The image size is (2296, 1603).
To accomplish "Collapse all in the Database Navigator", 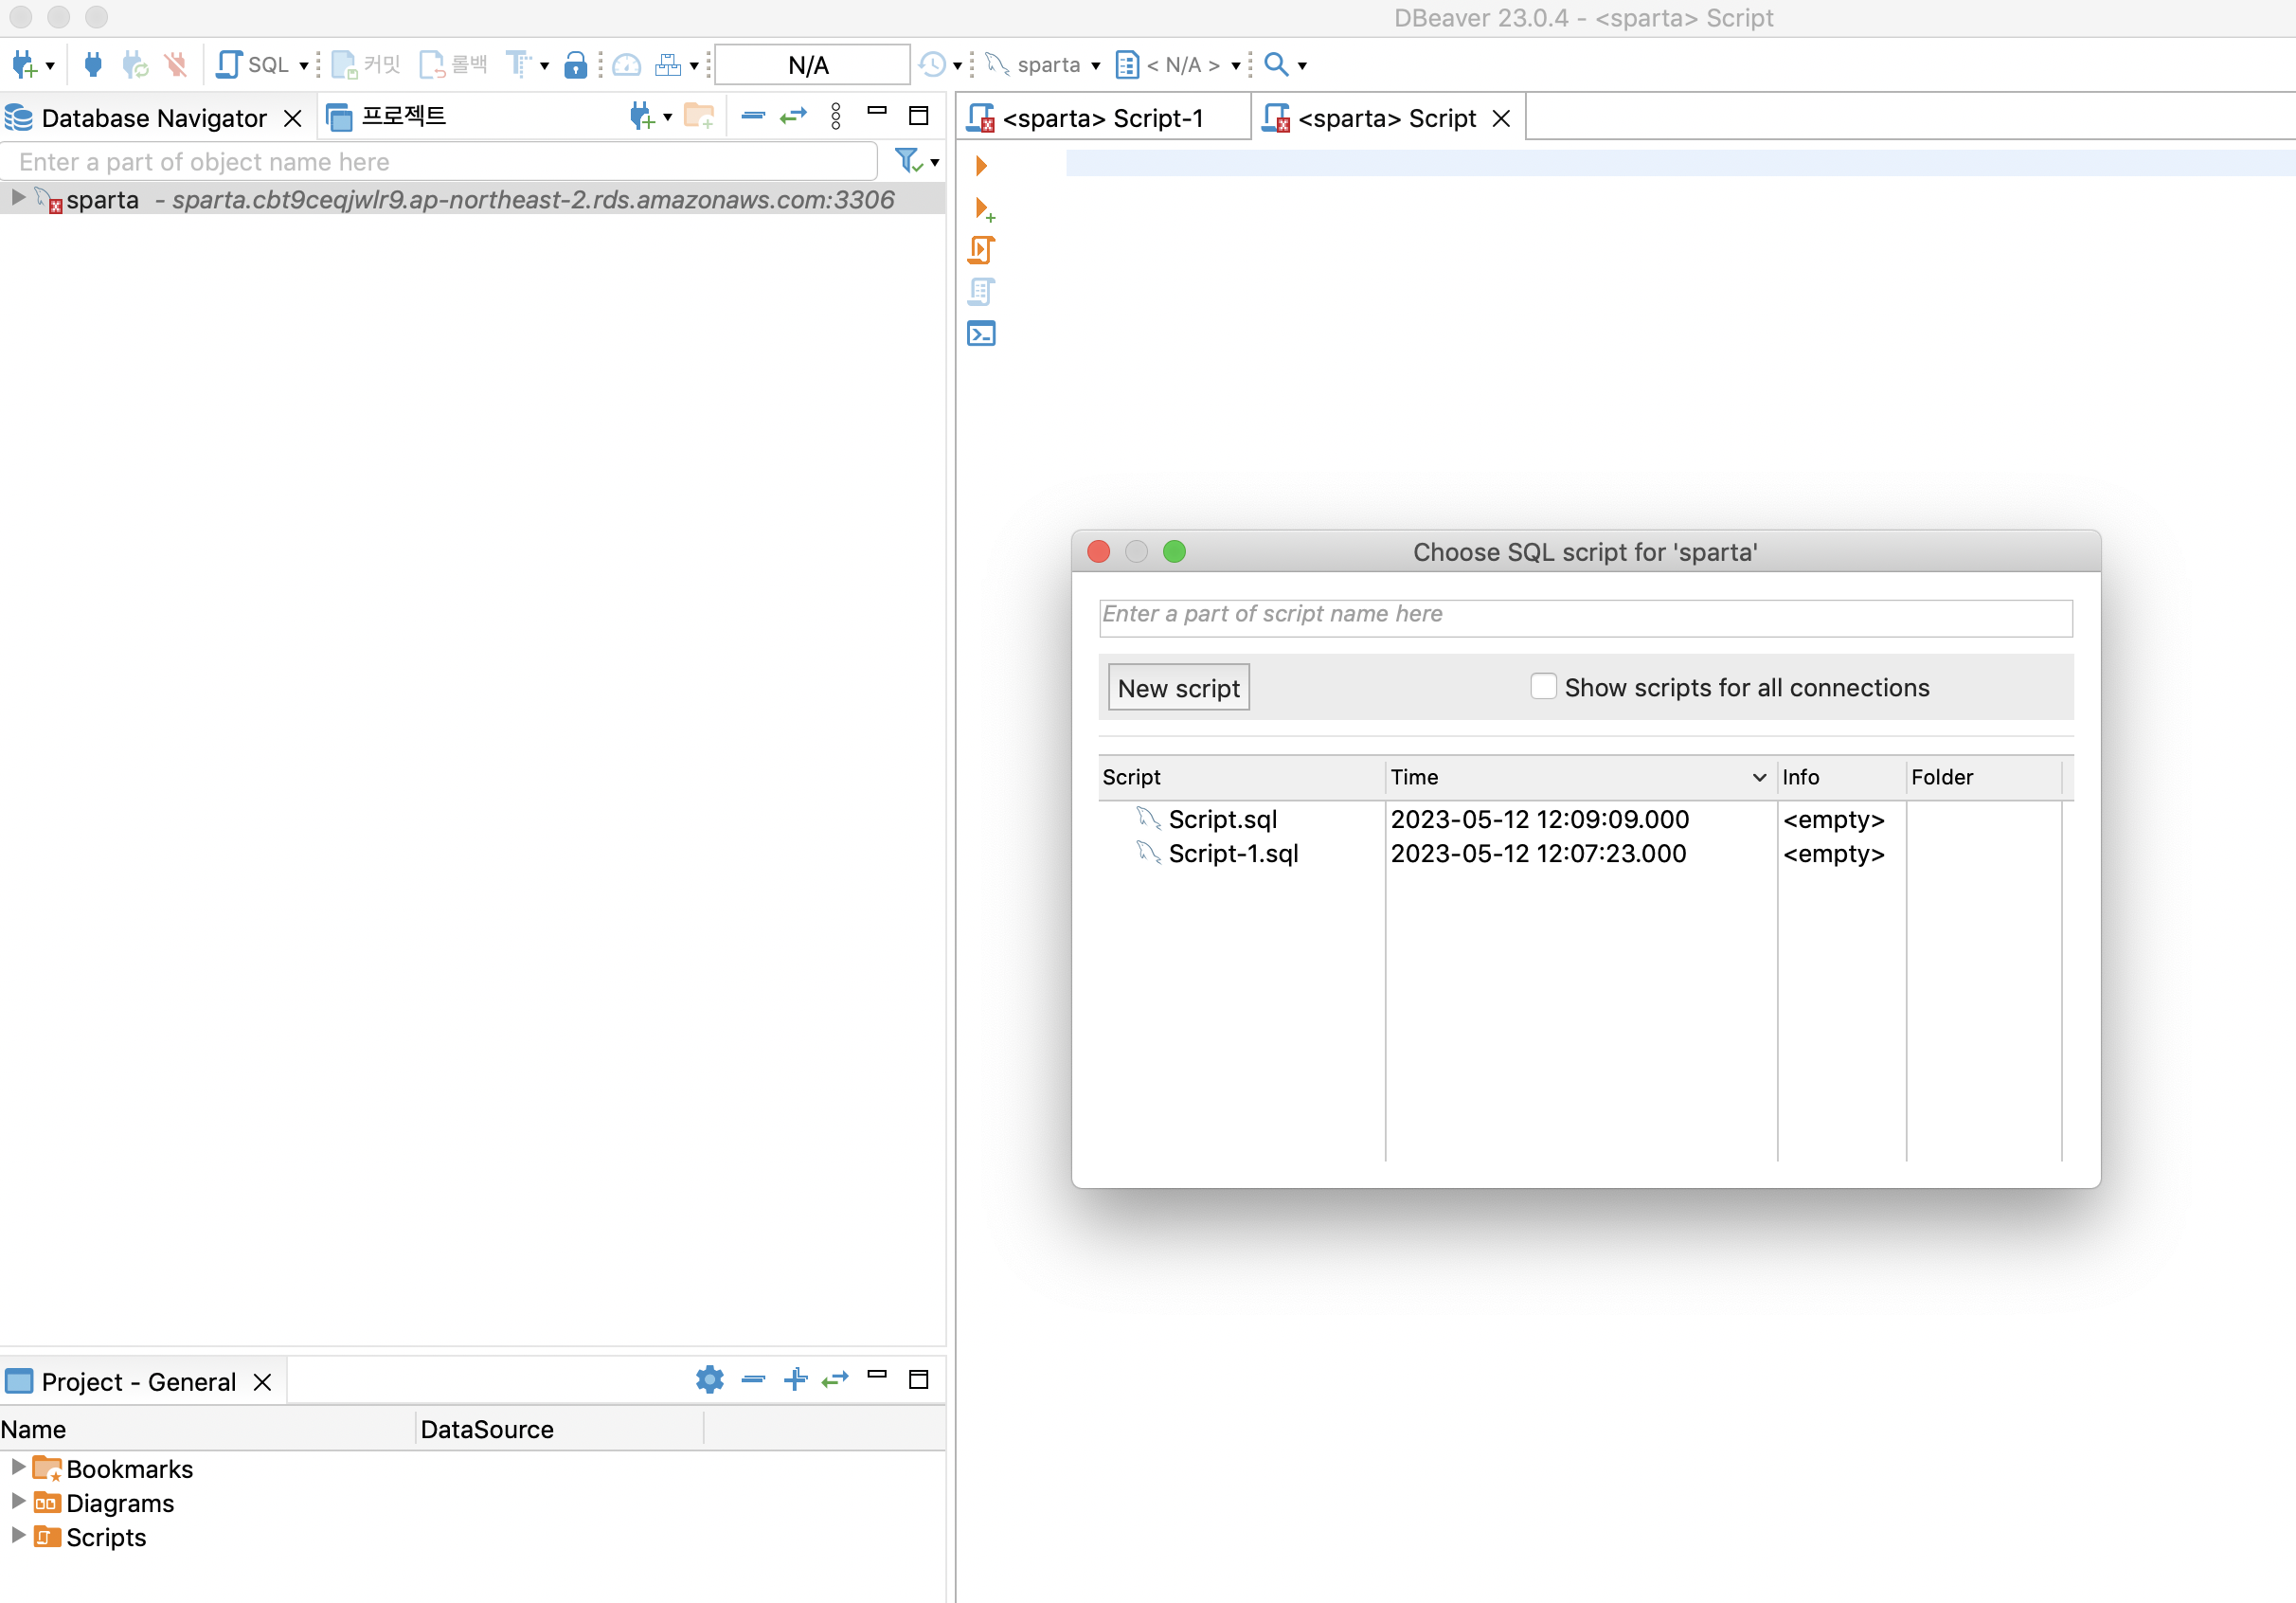I will pyautogui.click(x=753, y=117).
